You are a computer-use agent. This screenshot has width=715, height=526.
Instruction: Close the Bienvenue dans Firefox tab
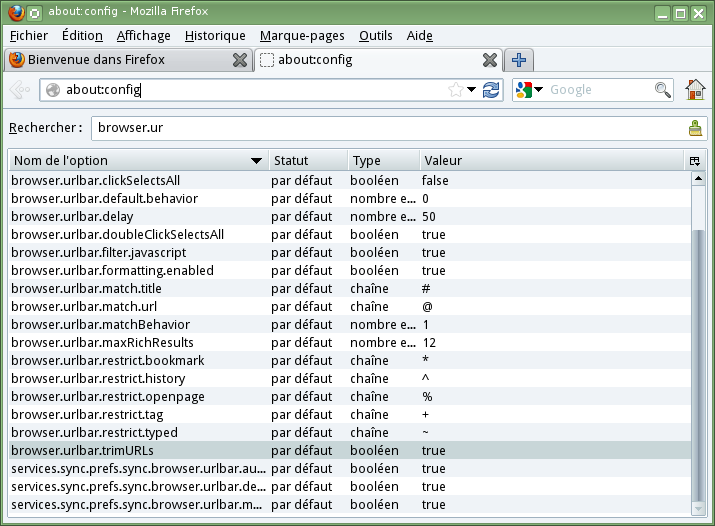(x=240, y=60)
